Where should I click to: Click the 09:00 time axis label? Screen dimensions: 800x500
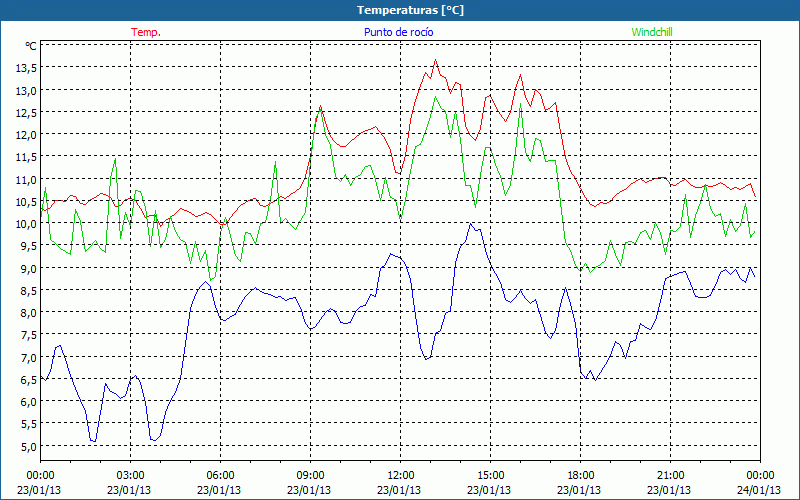click(310, 475)
